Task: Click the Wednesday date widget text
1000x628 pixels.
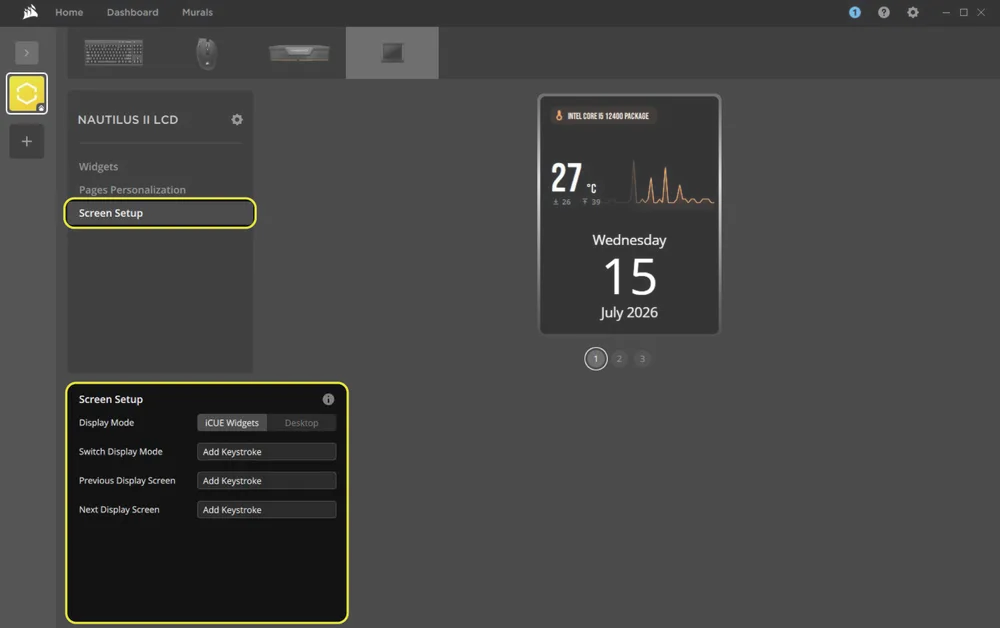Action: [629, 240]
